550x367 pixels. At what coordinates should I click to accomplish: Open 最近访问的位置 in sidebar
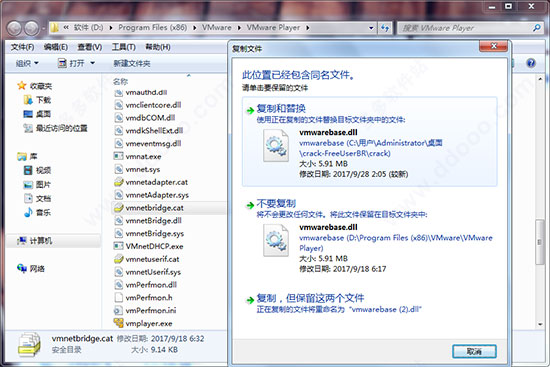(55, 128)
